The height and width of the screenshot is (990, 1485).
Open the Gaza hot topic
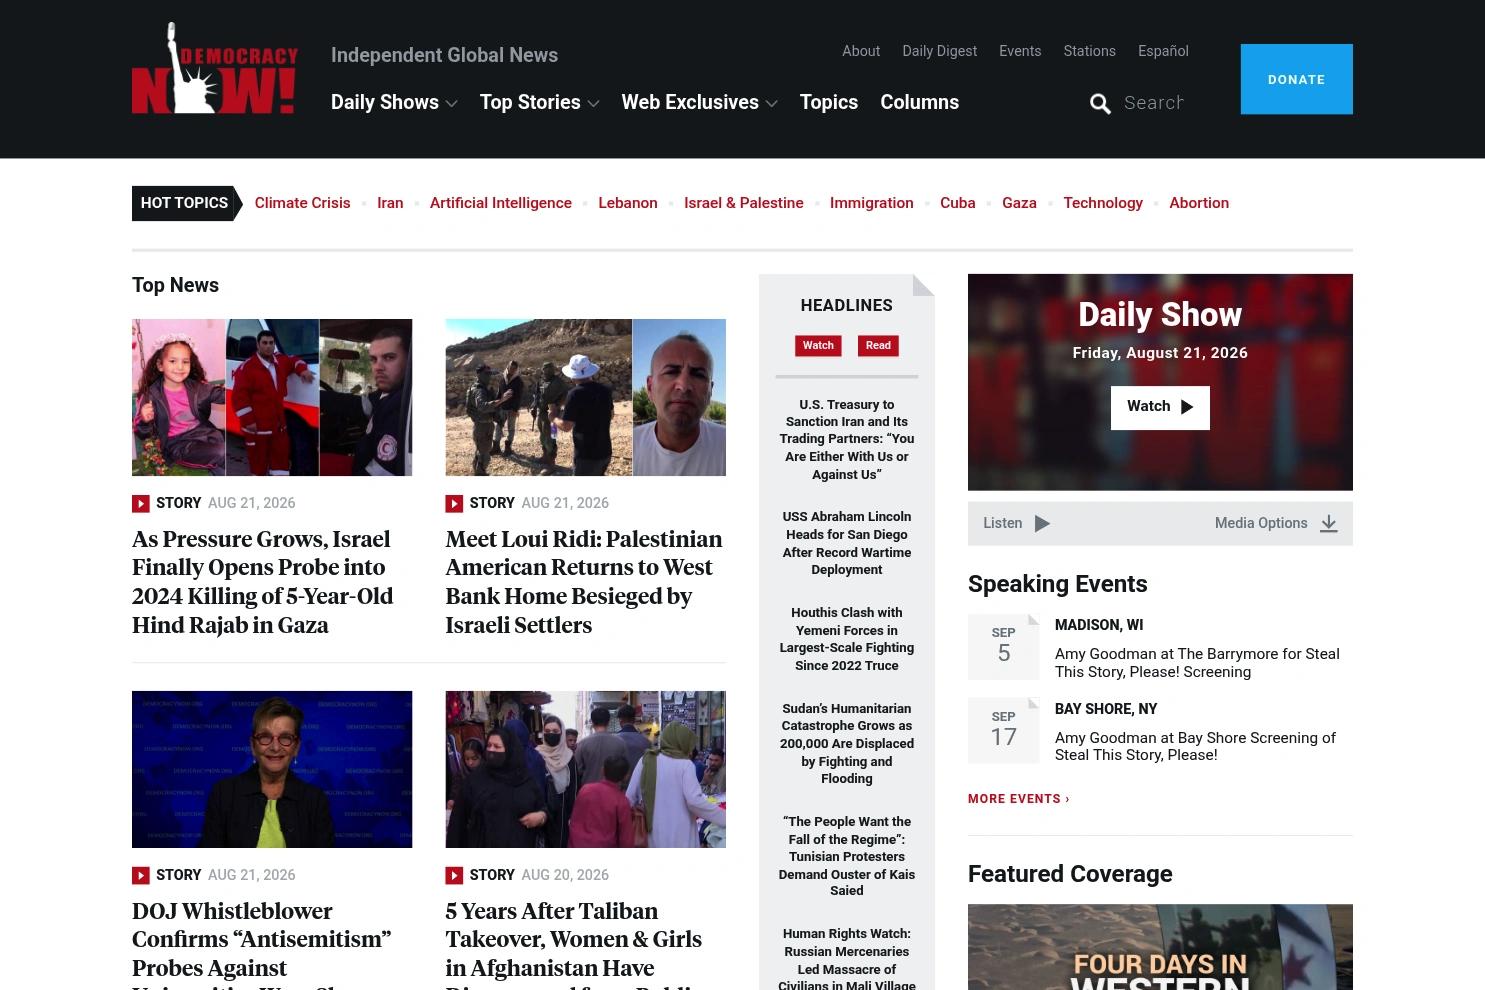pos(1019,203)
